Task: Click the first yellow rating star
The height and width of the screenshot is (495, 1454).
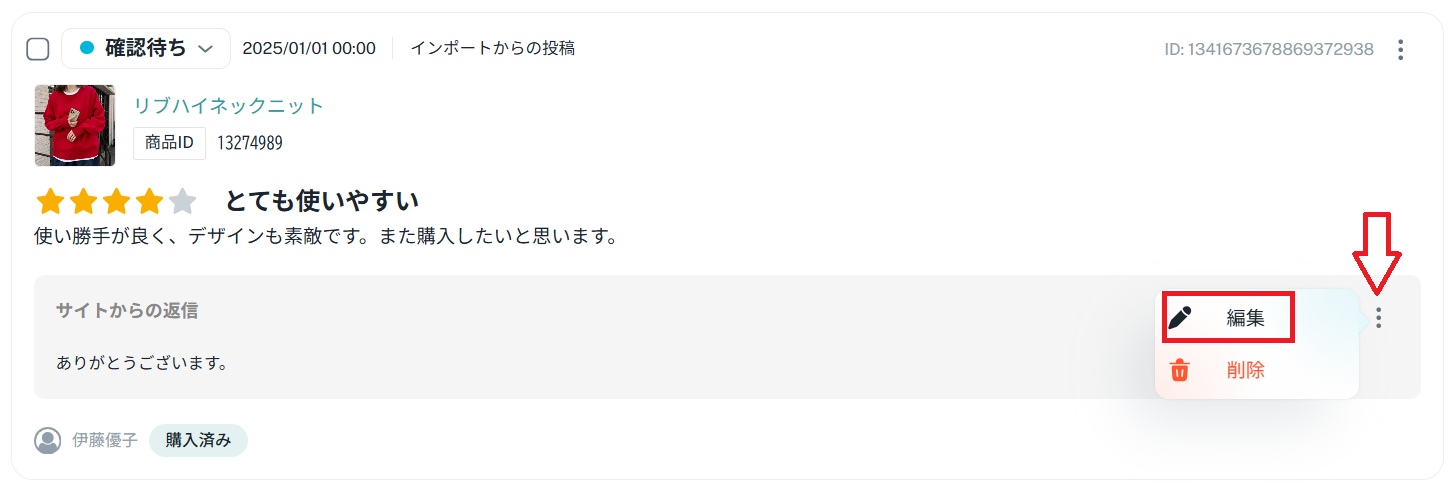Action: coord(50,202)
